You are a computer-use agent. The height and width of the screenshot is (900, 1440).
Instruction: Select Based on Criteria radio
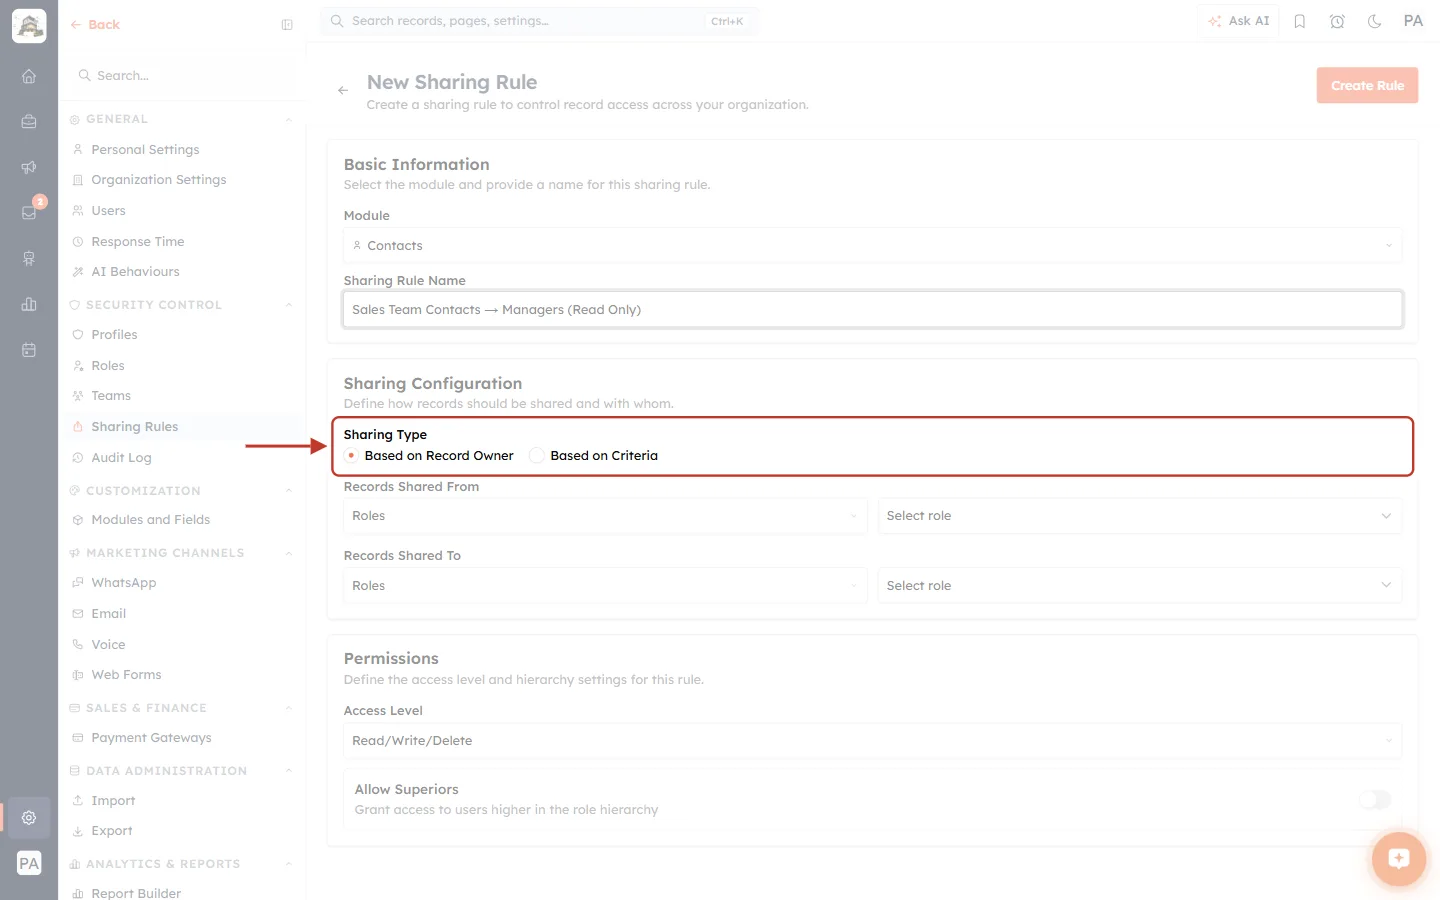click(x=537, y=455)
